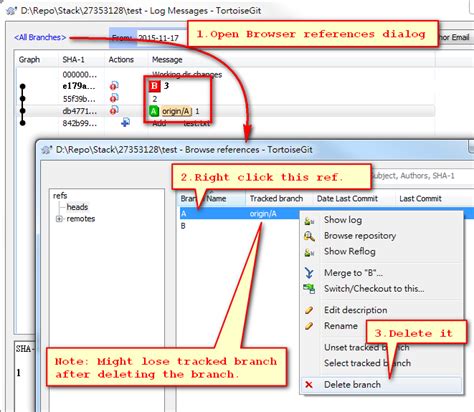Click the Edit description pencil icon
Image resolution: width=474 pixels, height=412 pixels.
pos(309,310)
